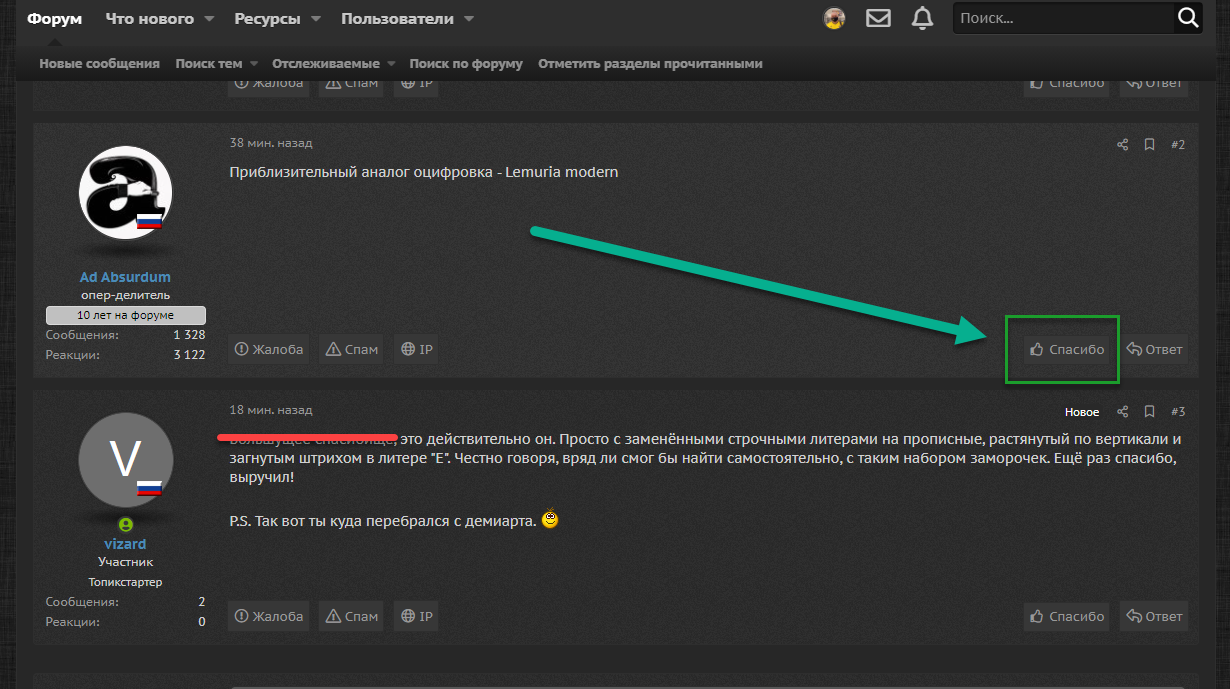Screen dimensions: 1230x689
Task: Open the user avatar icon in header
Action: pyautogui.click(x=834, y=18)
